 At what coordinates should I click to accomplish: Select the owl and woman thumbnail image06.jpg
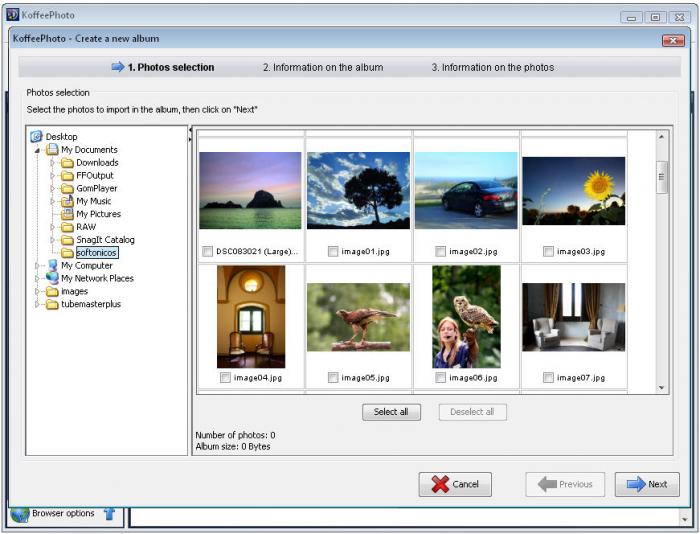pos(466,317)
